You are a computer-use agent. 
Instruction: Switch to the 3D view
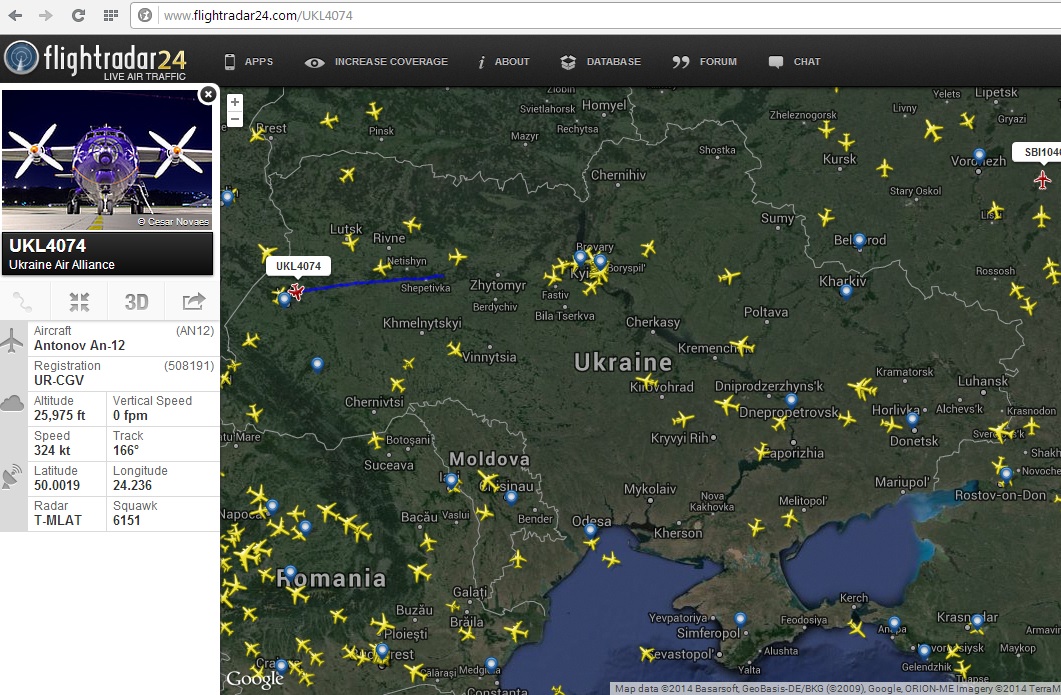pos(136,302)
